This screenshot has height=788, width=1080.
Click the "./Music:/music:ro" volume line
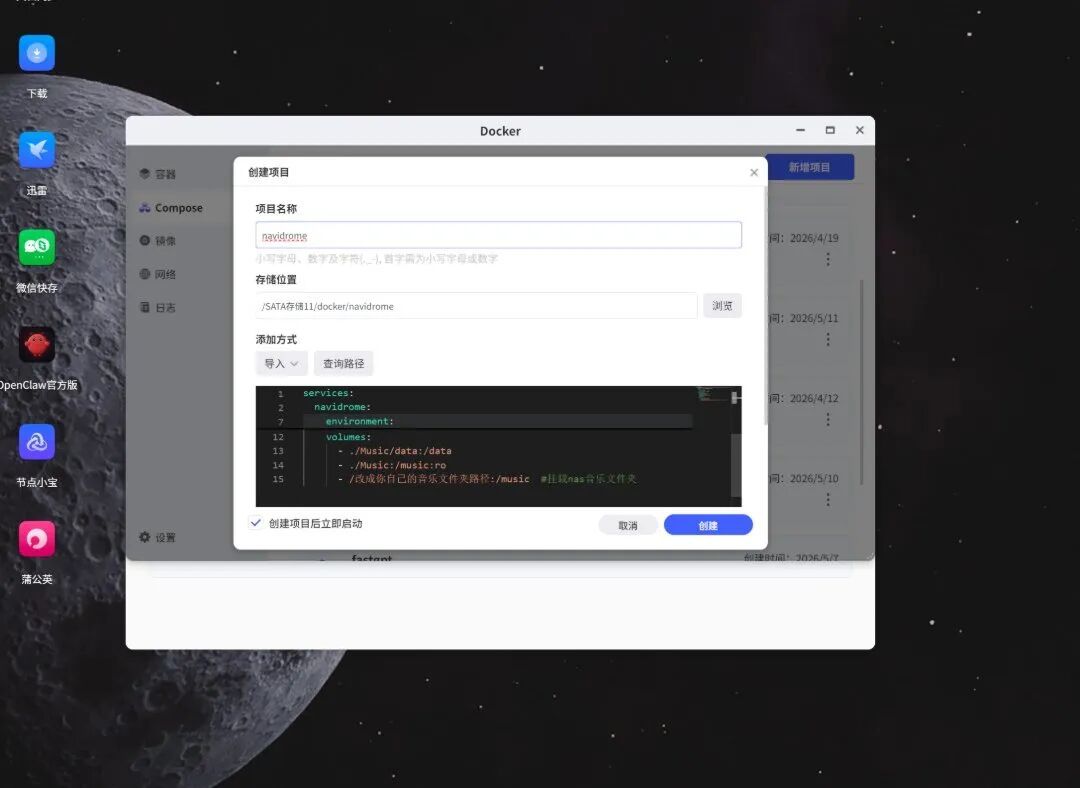click(x=392, y=465)
